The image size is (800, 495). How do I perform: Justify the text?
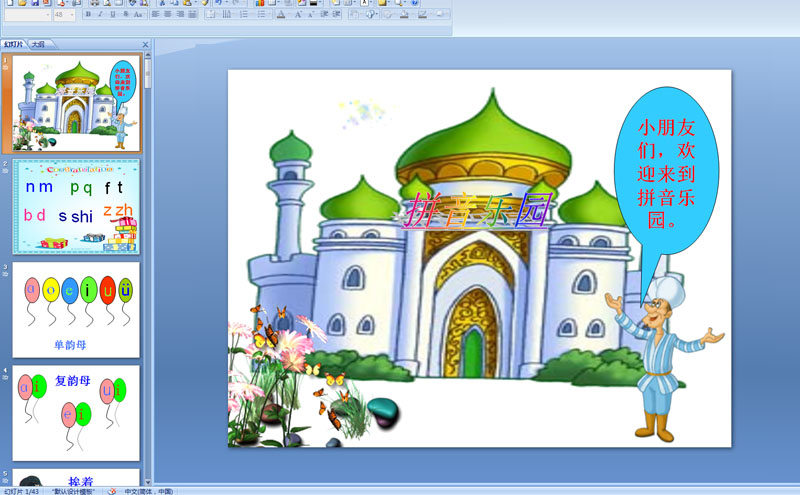pyautogui.click(x=192, y=14)
